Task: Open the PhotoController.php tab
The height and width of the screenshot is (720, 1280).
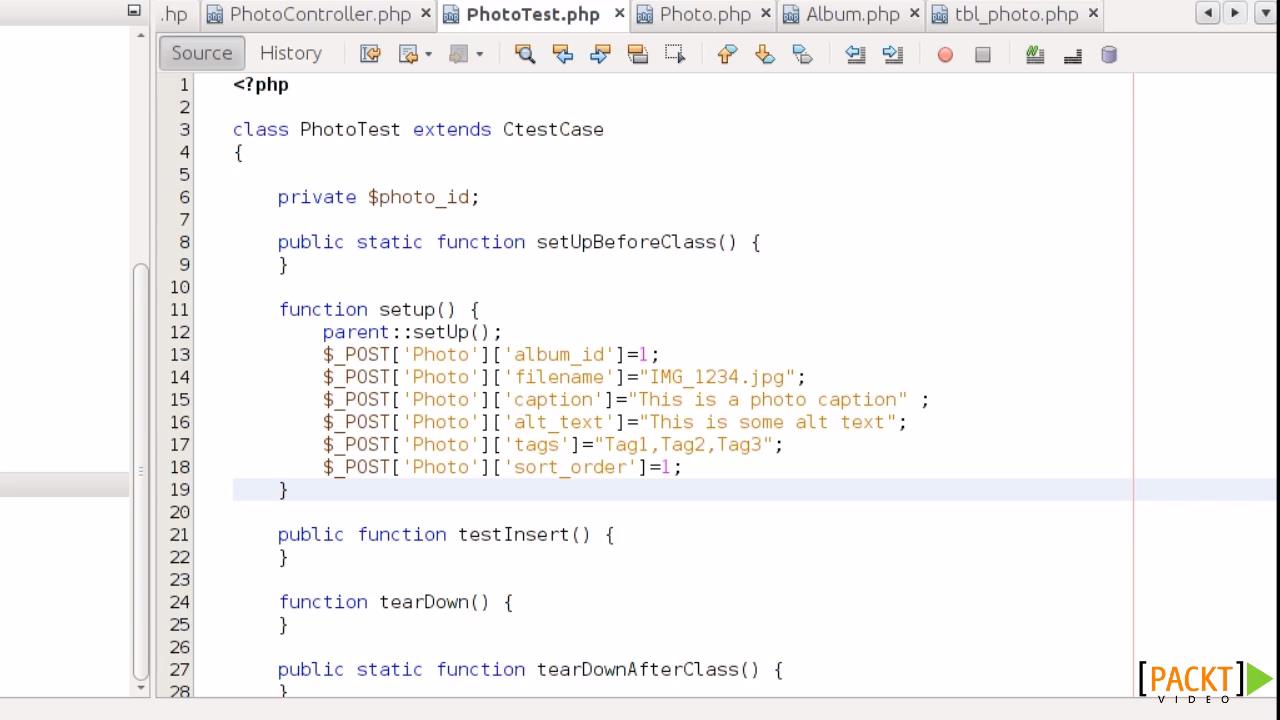Action: (x=320, y=14)
